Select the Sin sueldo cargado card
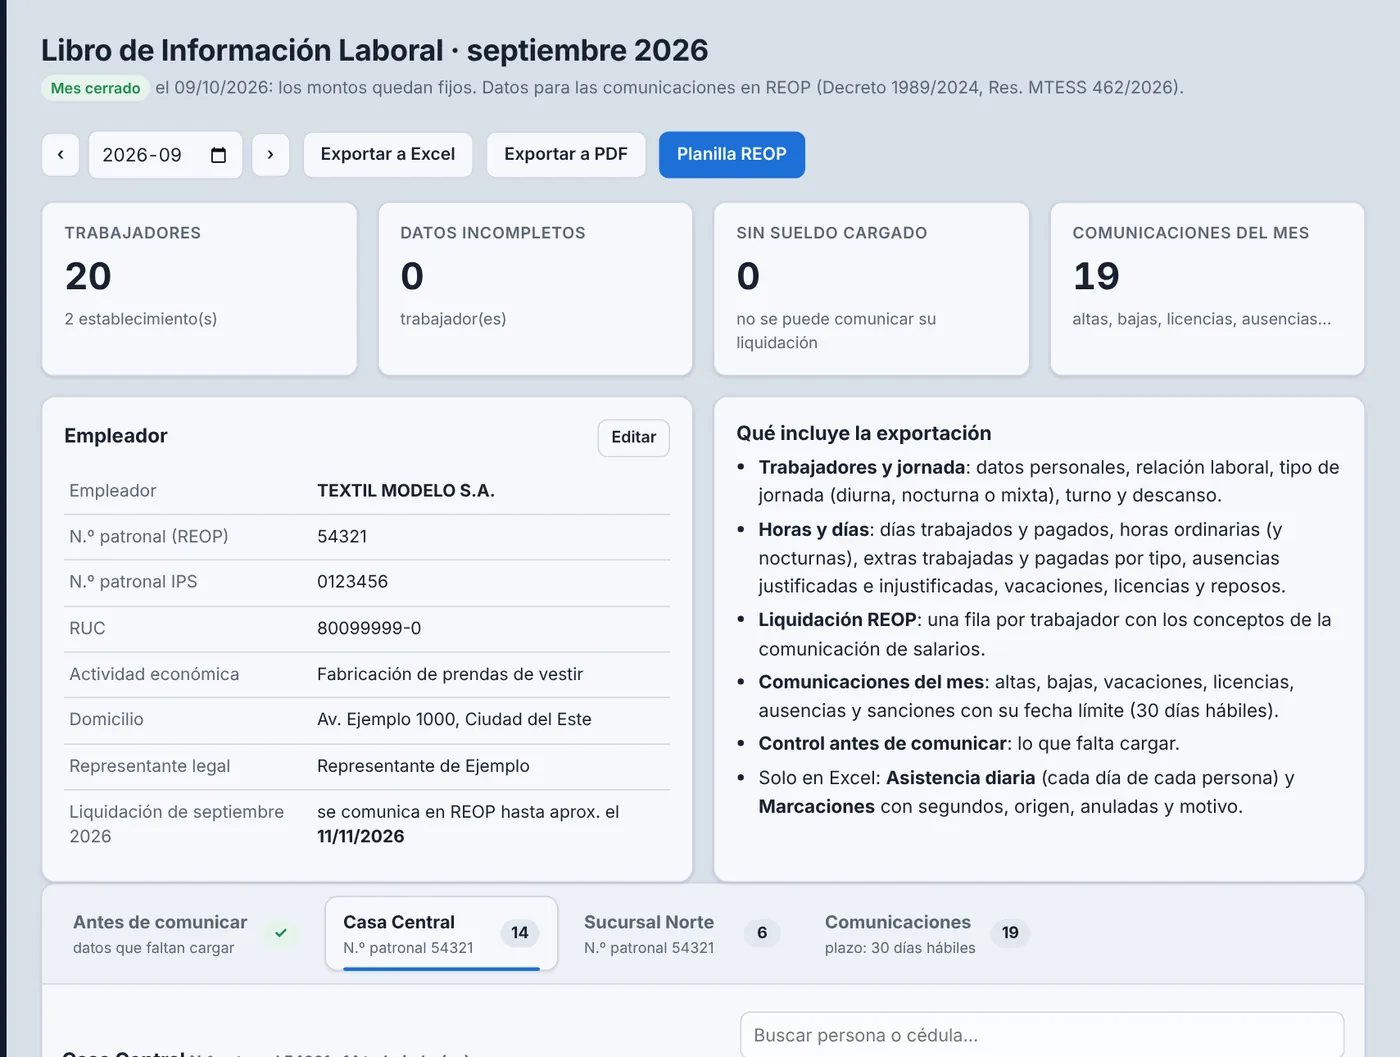 coord(871,289)
